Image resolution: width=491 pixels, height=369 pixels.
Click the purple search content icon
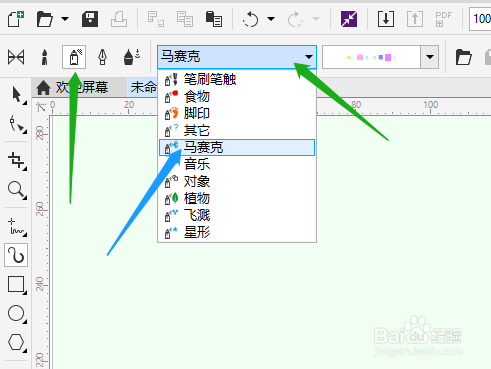click(349, 19)
